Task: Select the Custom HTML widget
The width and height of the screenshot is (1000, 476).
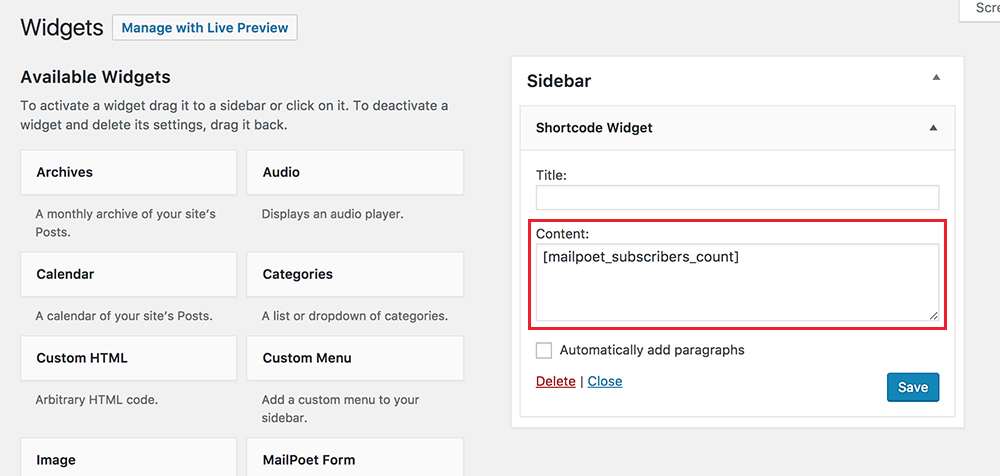Action: click(x=128, y=358)
